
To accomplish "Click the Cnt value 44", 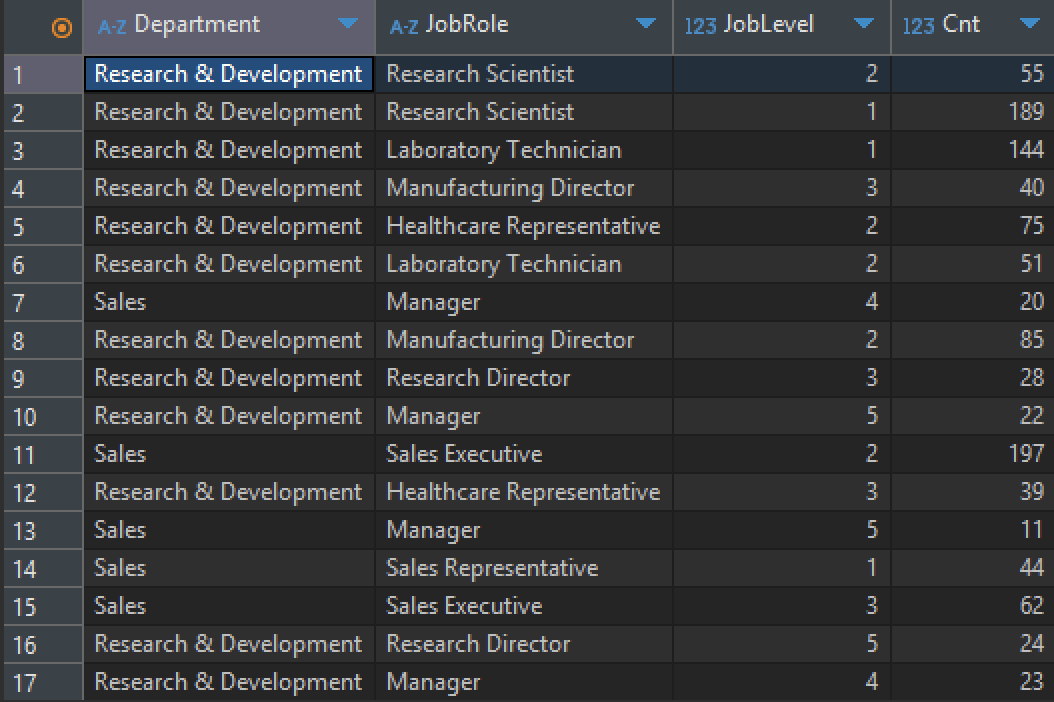I will coord(1032,568).
